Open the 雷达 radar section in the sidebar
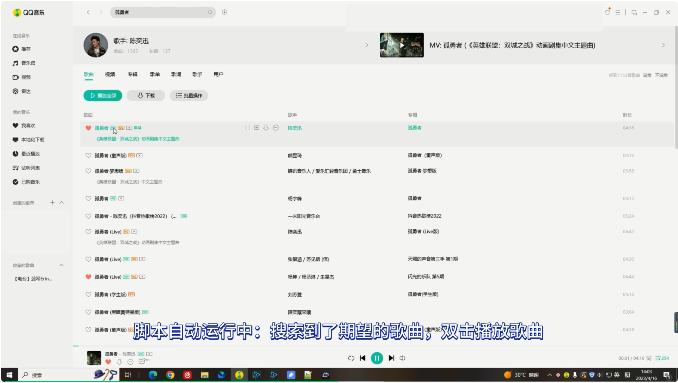The width and height of the screenshot is (678, 383). coord(22,91)
